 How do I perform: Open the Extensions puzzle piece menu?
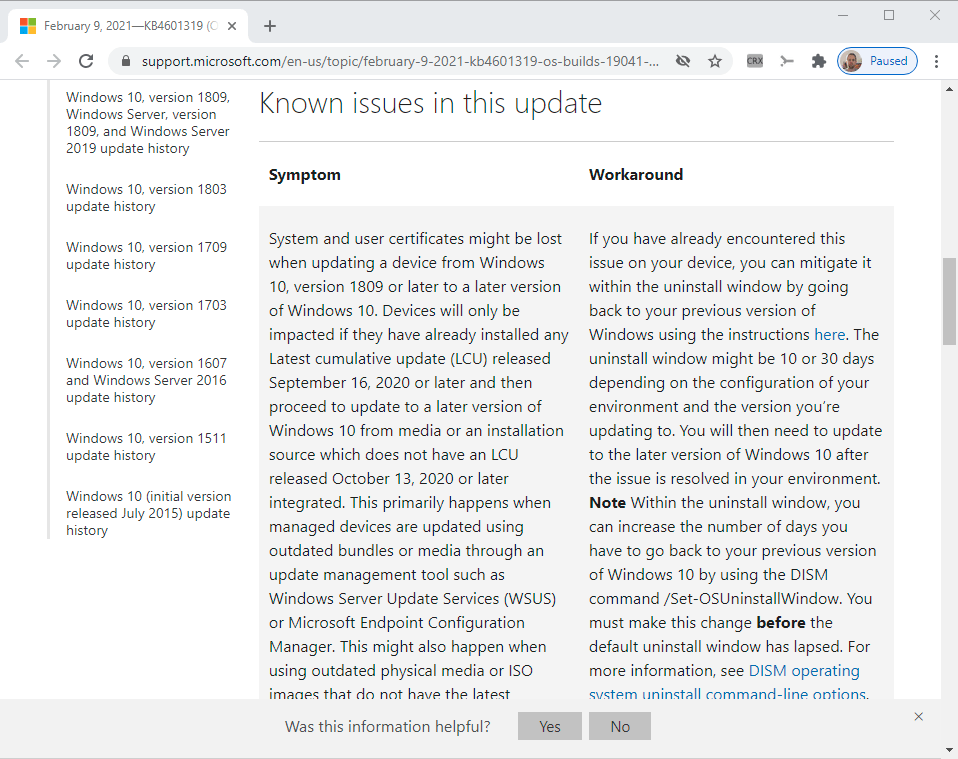(x=818, y=61)
